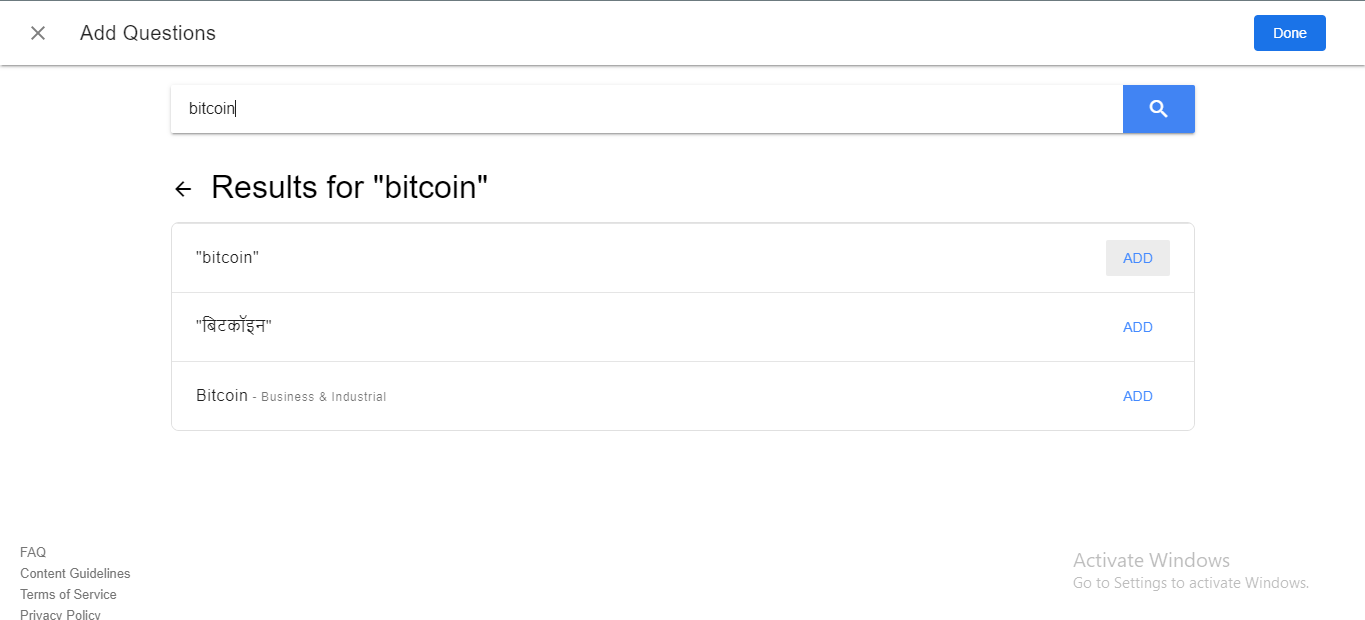Viewport: 1365px width, 620px height.
Task: Open Terms of Service link
Action: click(68, 594)
